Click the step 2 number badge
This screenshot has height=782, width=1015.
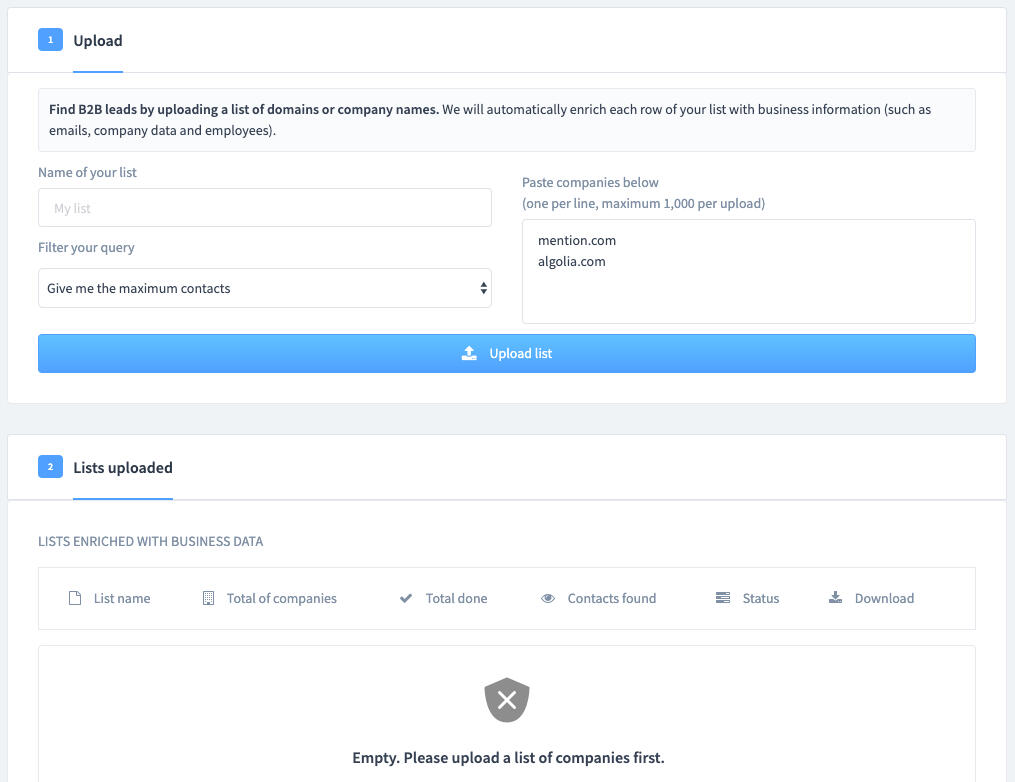(x=50, y=467)
